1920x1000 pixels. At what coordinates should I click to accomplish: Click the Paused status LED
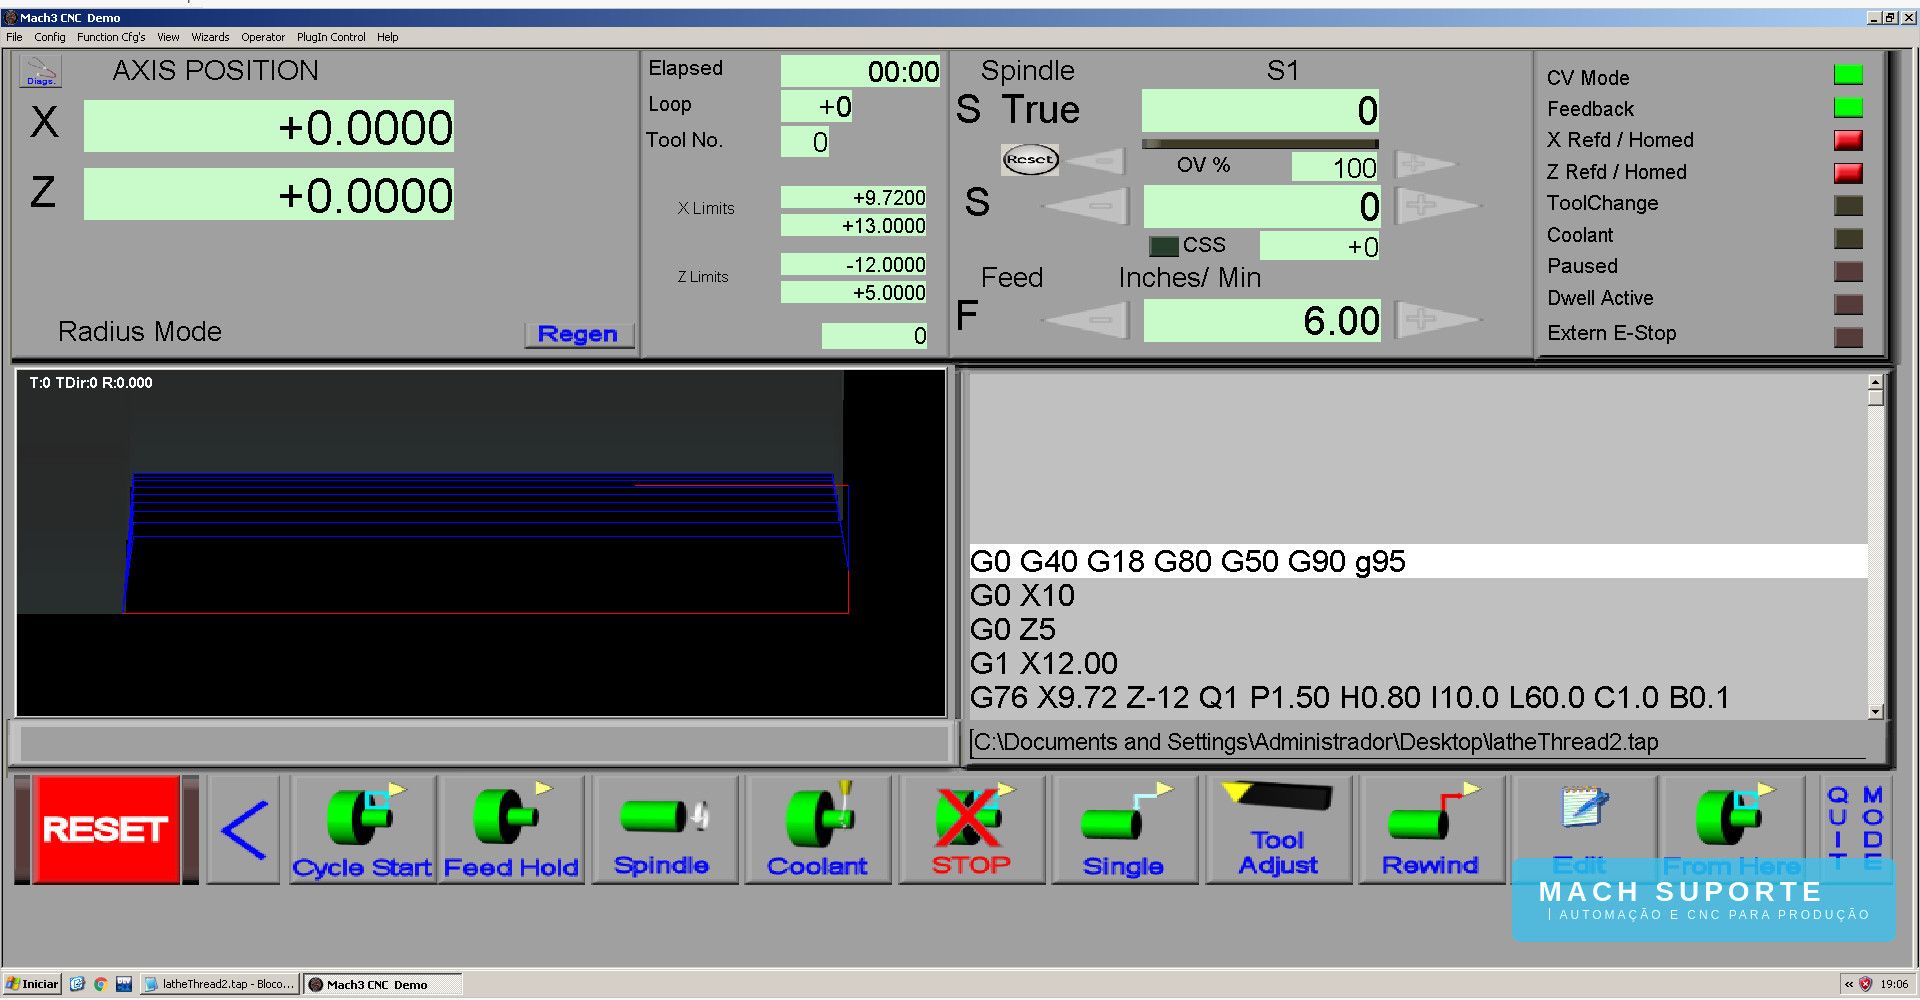[x=1848, y=271]
